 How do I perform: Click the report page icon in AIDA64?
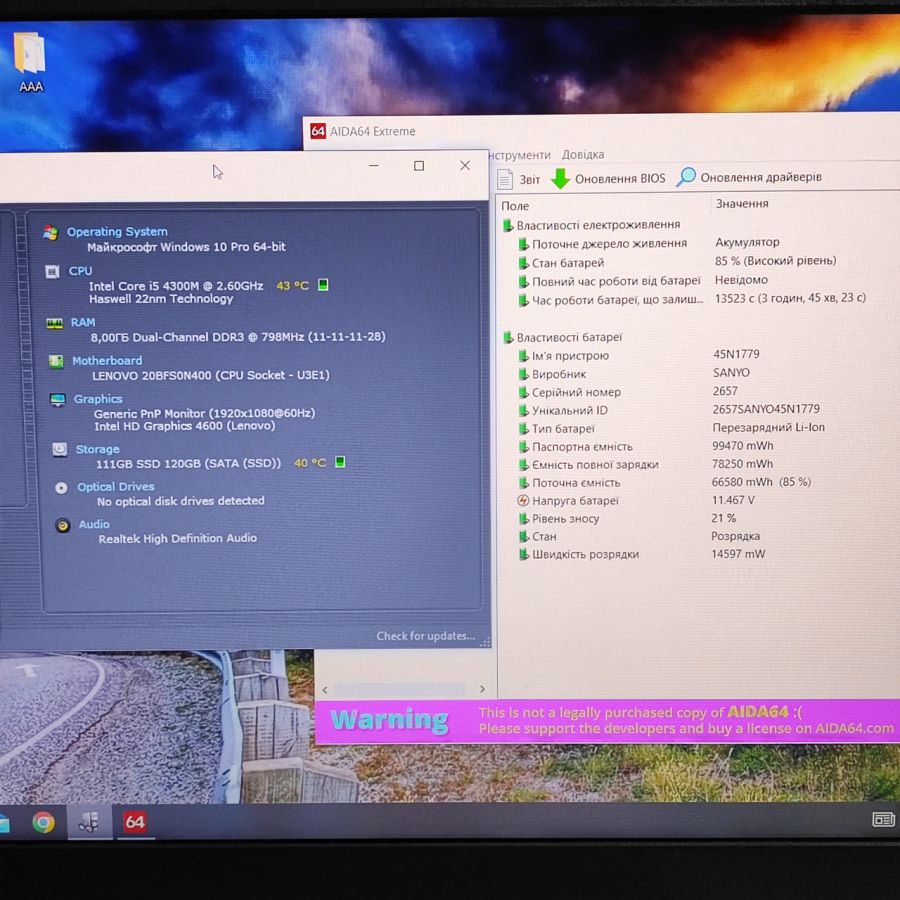point(505,180)
